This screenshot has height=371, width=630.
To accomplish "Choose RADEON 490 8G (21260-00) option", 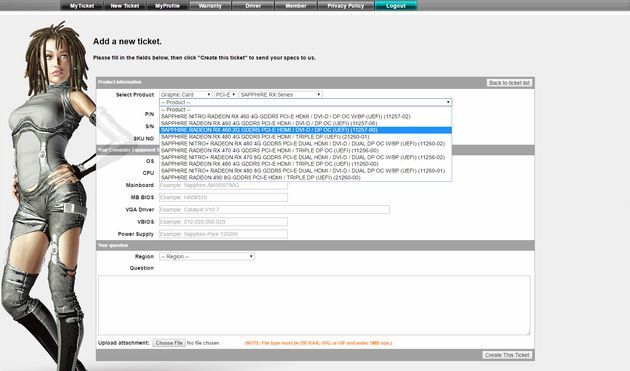I will point(305,177).
